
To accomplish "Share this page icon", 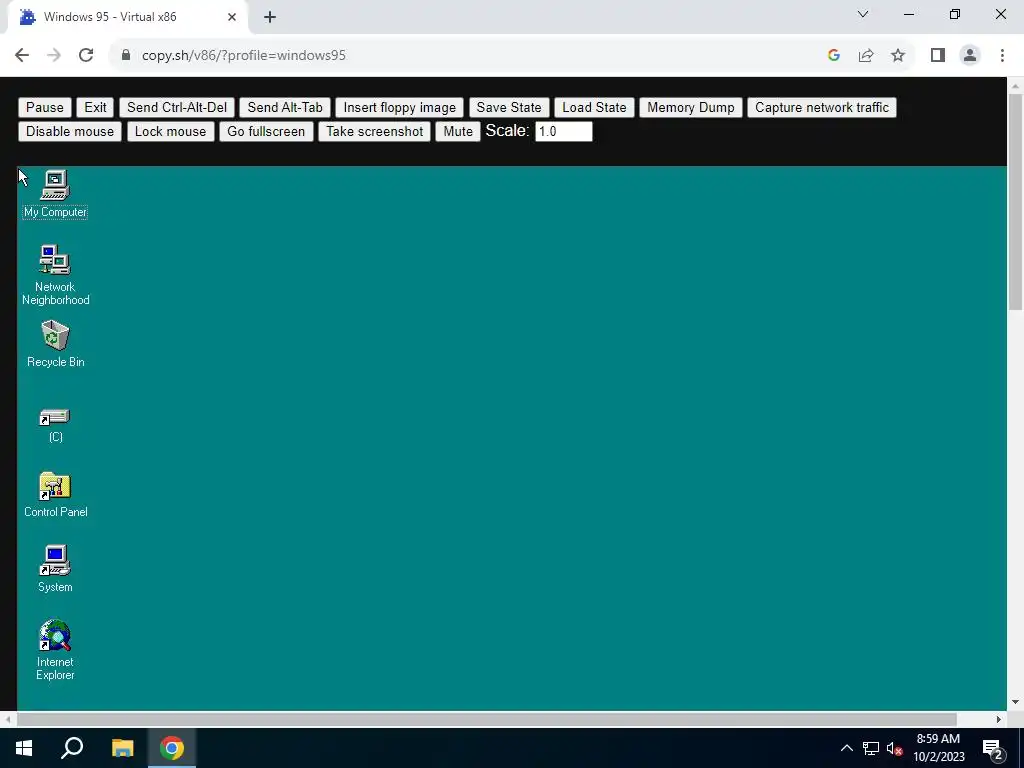I will [866, 55].
